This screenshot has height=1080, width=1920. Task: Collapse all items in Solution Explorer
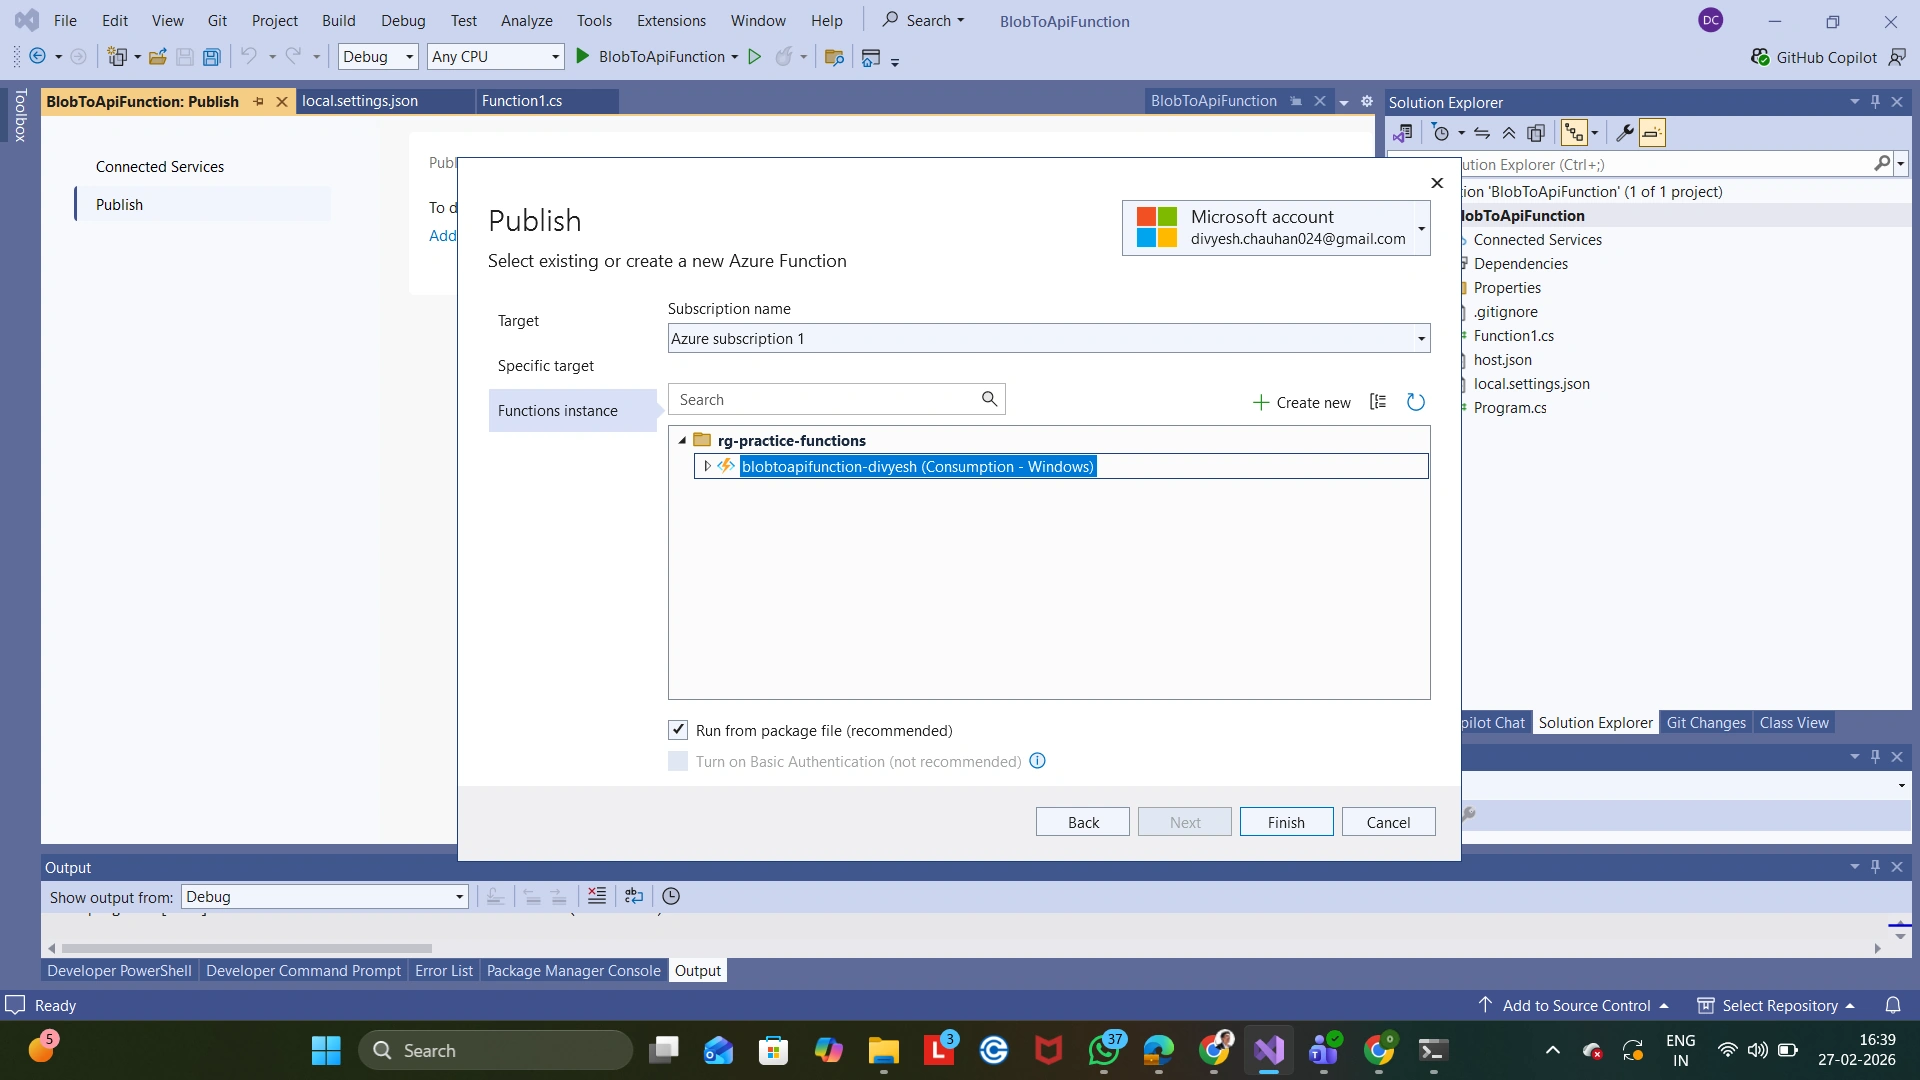tap(1509, 133)
